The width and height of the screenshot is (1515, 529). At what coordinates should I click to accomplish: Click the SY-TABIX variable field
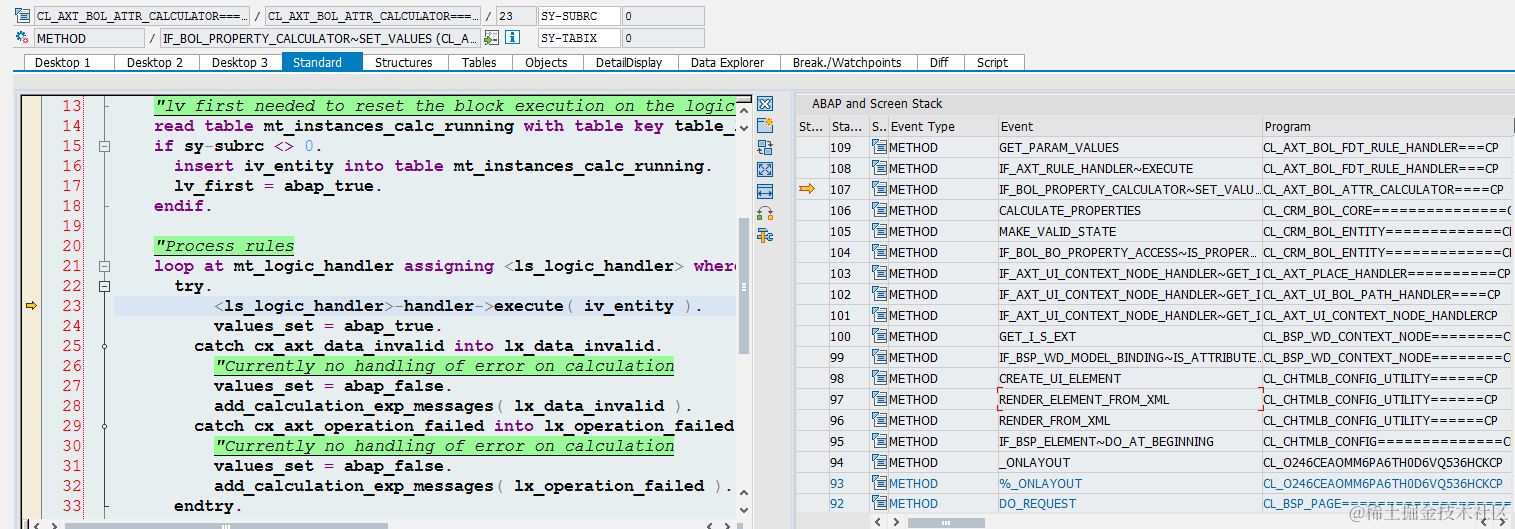click(x=578, y=38)
